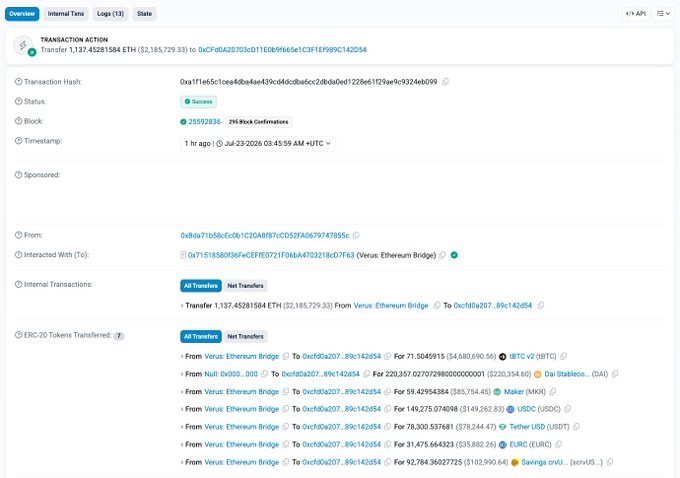This screenshot has height=478, width=680.
Task: Open the list options dropdown at top right
Action: click(663, 14)
